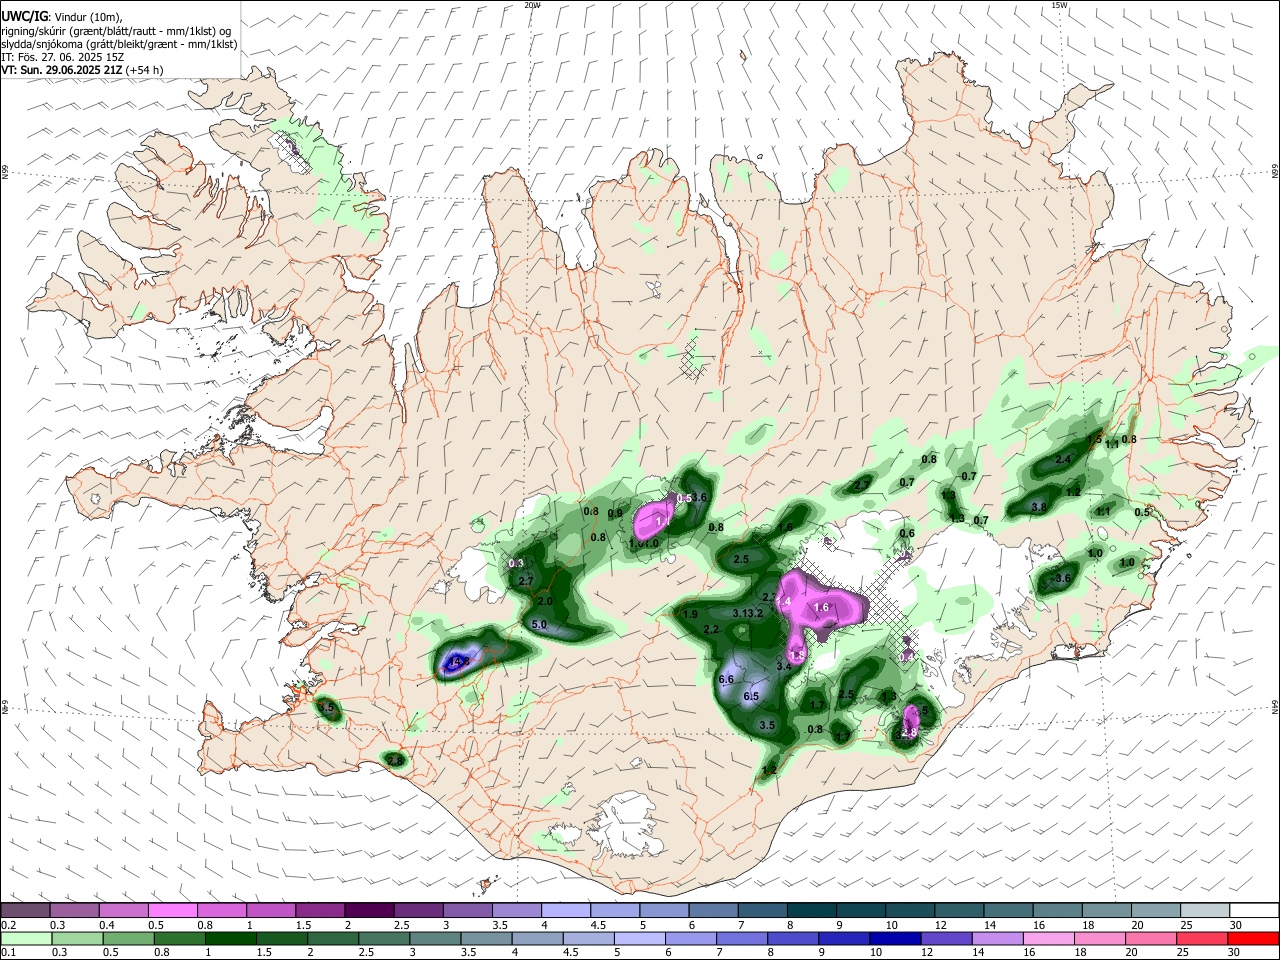The image size is (1280, 960).
Task: Click the 0.2 label on the snow scale
Action: tap(8, 926)
